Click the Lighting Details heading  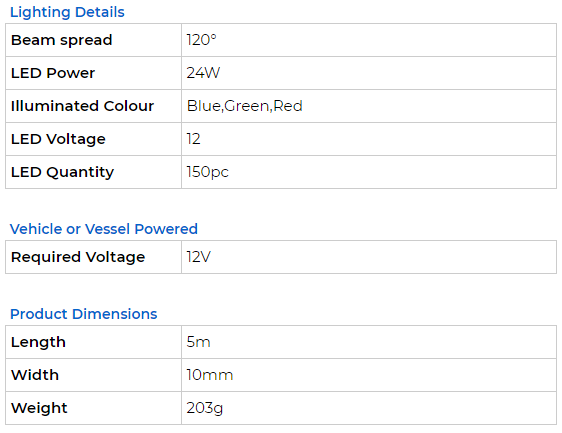click(x=67, y=12)
